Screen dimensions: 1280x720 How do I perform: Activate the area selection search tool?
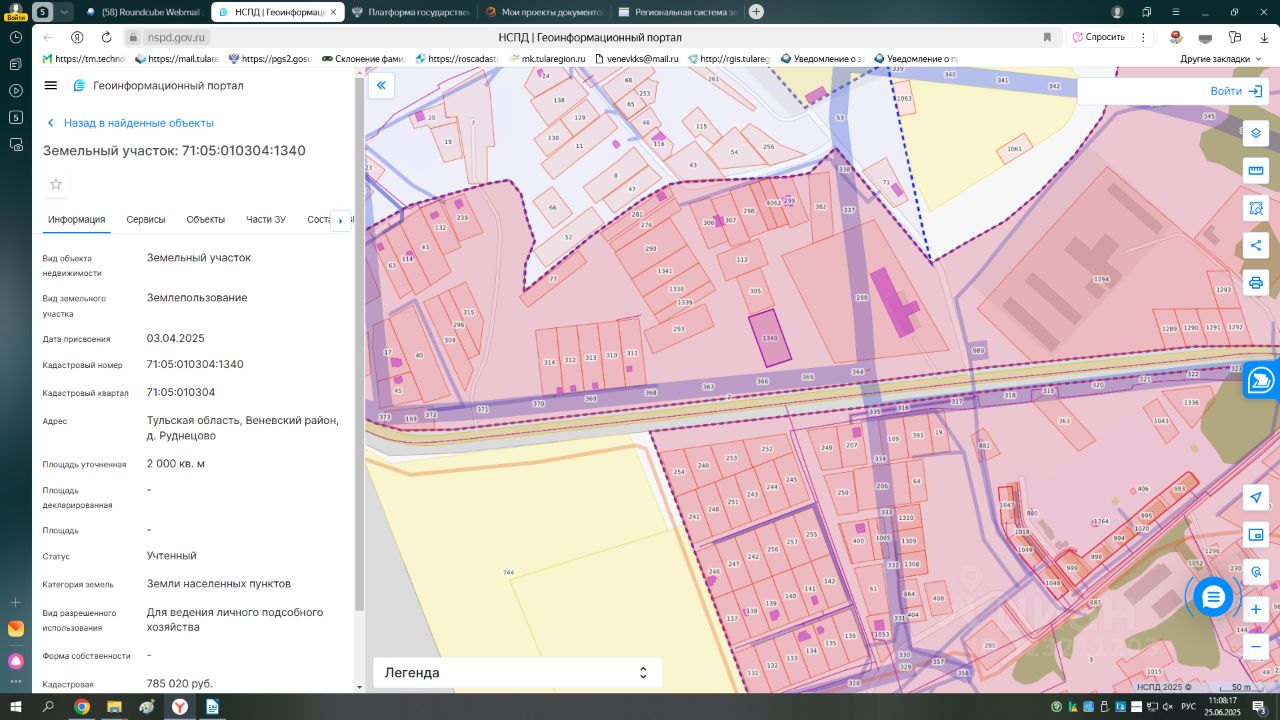coord(1256,208)
